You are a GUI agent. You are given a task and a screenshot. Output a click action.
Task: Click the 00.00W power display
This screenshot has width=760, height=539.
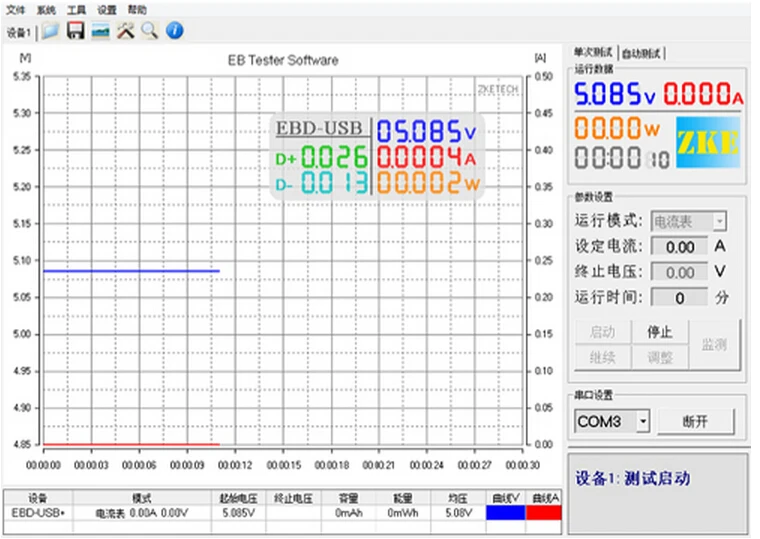[618, 128]
